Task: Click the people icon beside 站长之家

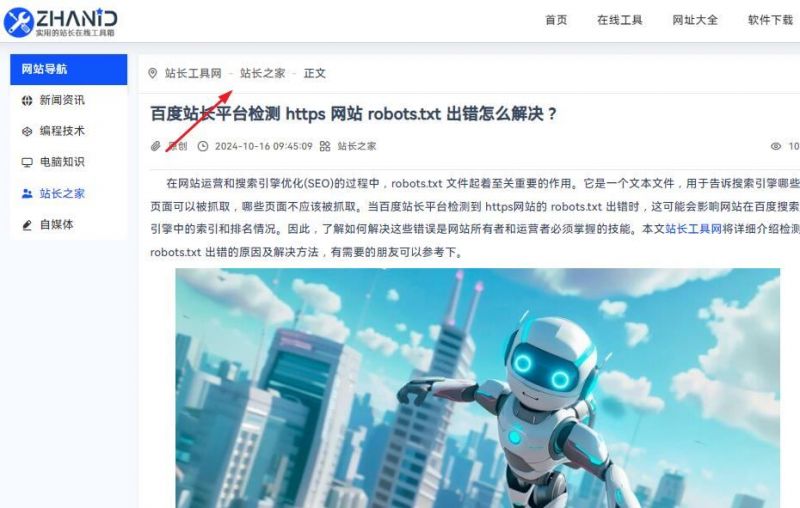Action: pyautogui.click(x=27, y=194)
